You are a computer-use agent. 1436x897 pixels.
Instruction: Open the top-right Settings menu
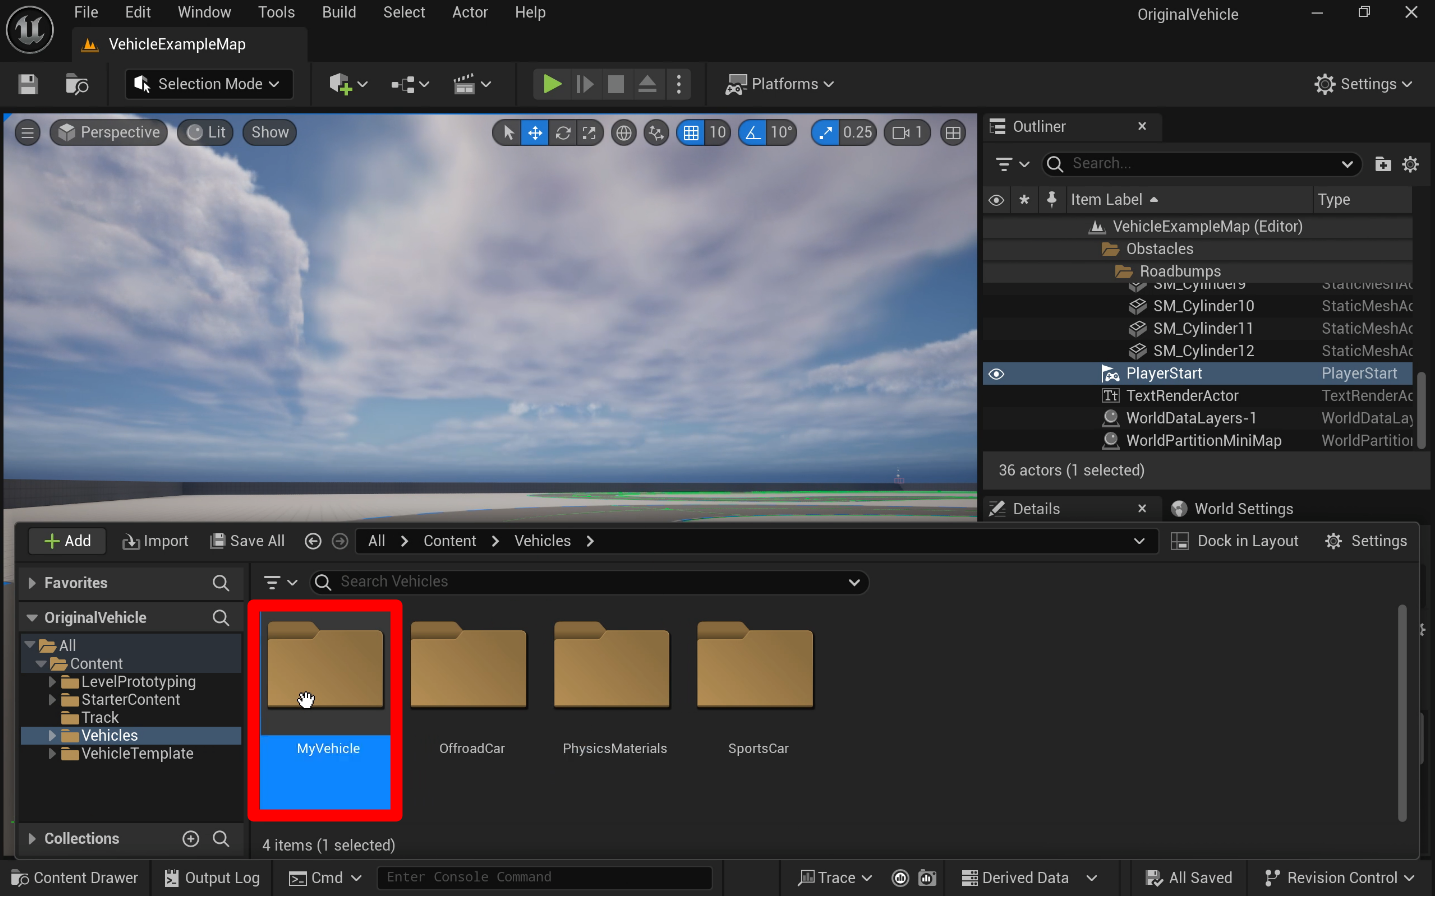coord(1363,84)
